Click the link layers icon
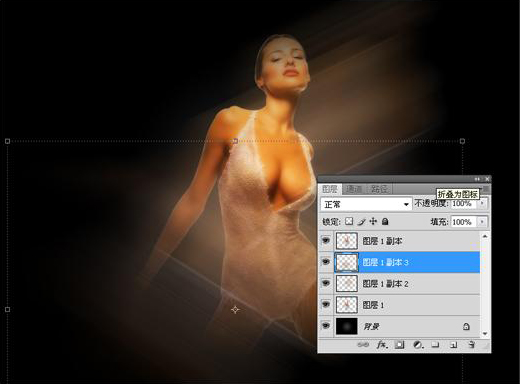The image size is (520, 384). [363, 345]
